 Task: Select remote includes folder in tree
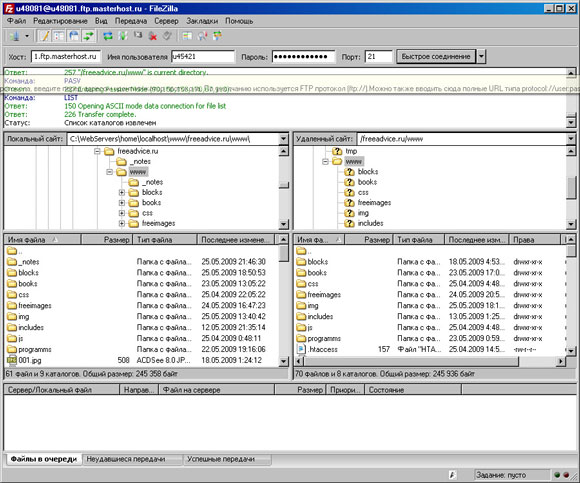point(370,223)
